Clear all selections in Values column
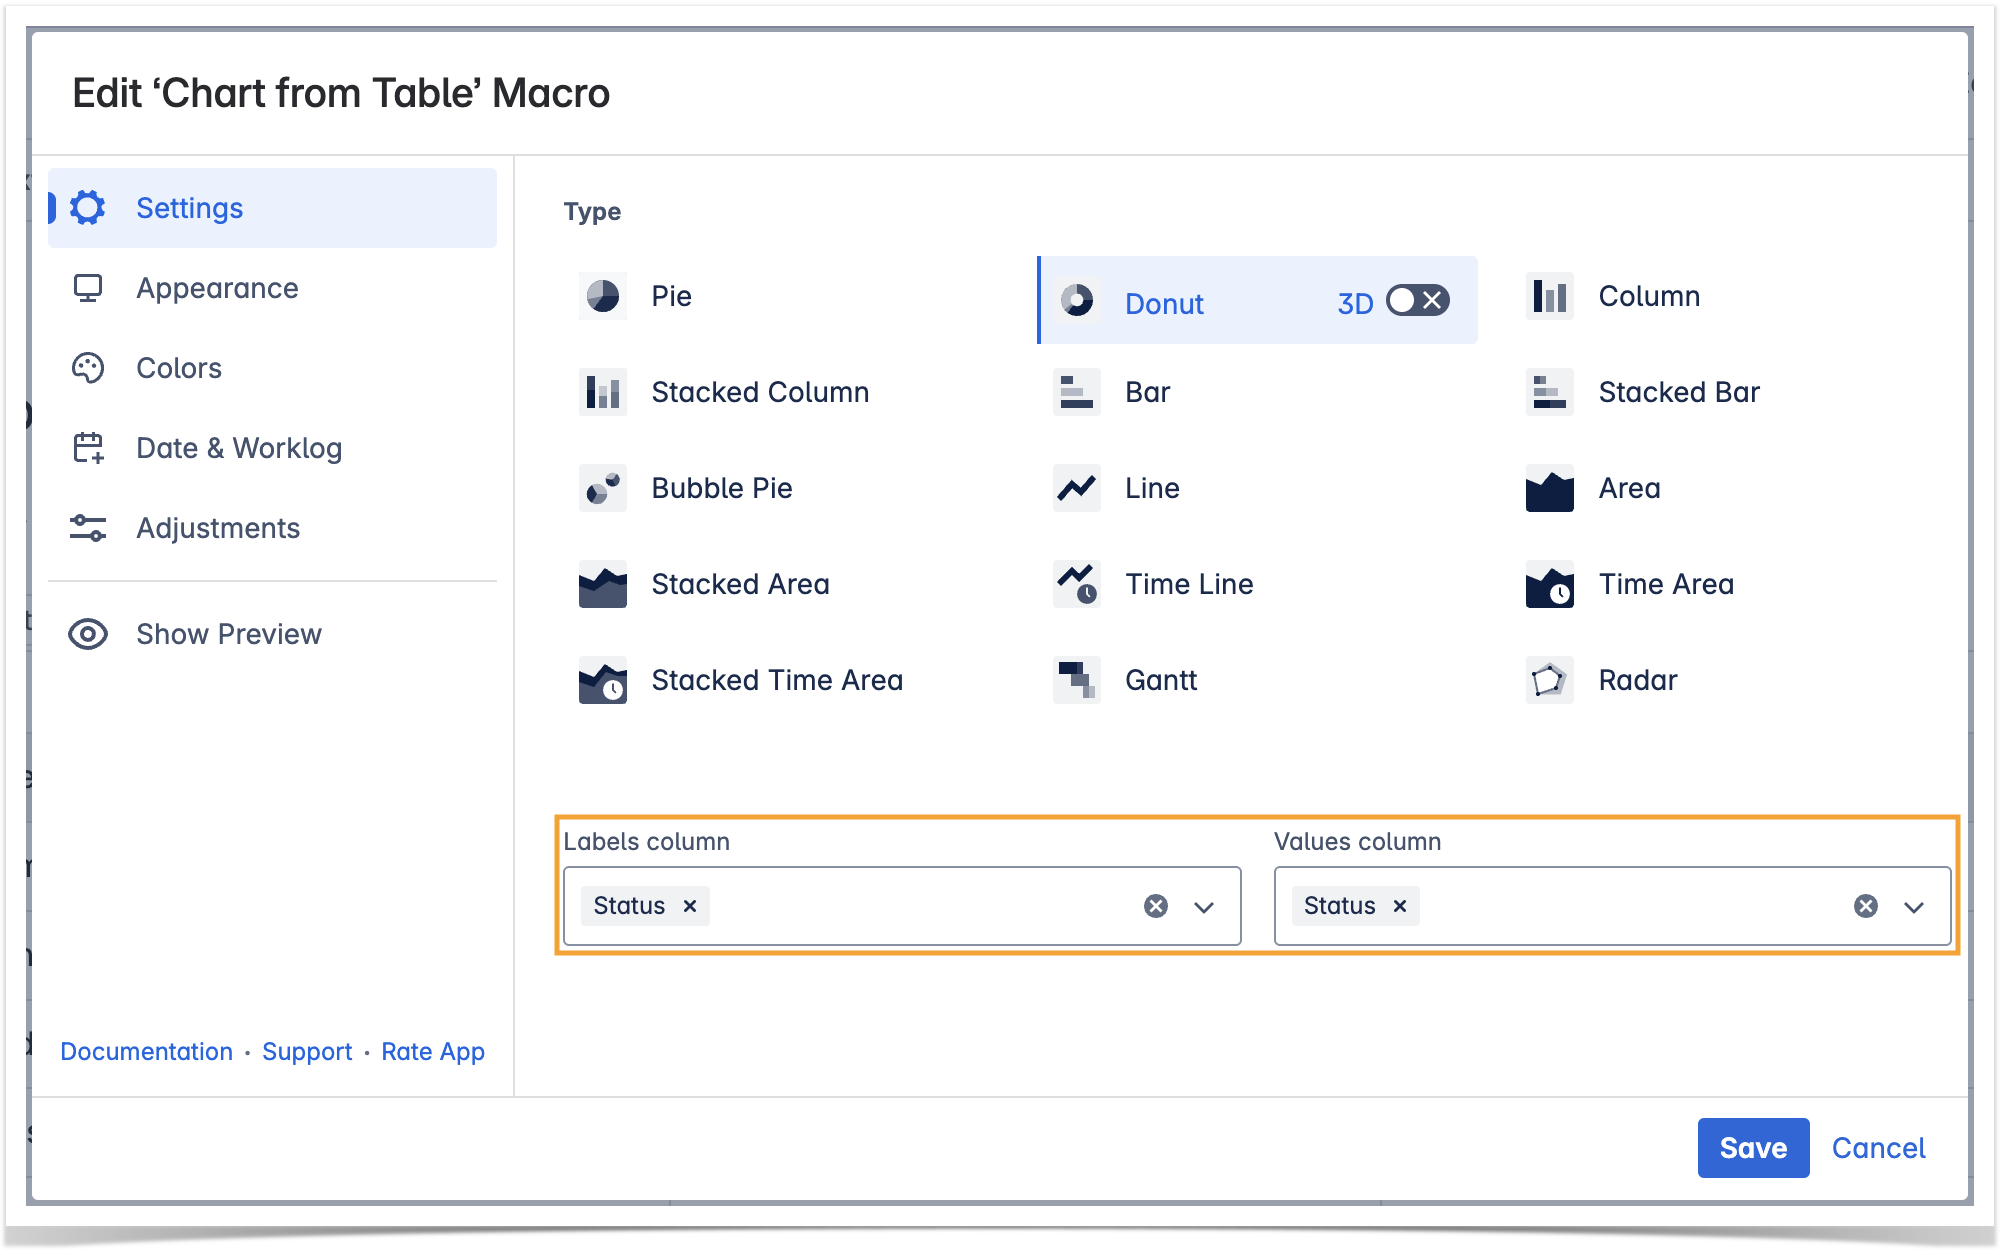 [x=1865, y=906]
